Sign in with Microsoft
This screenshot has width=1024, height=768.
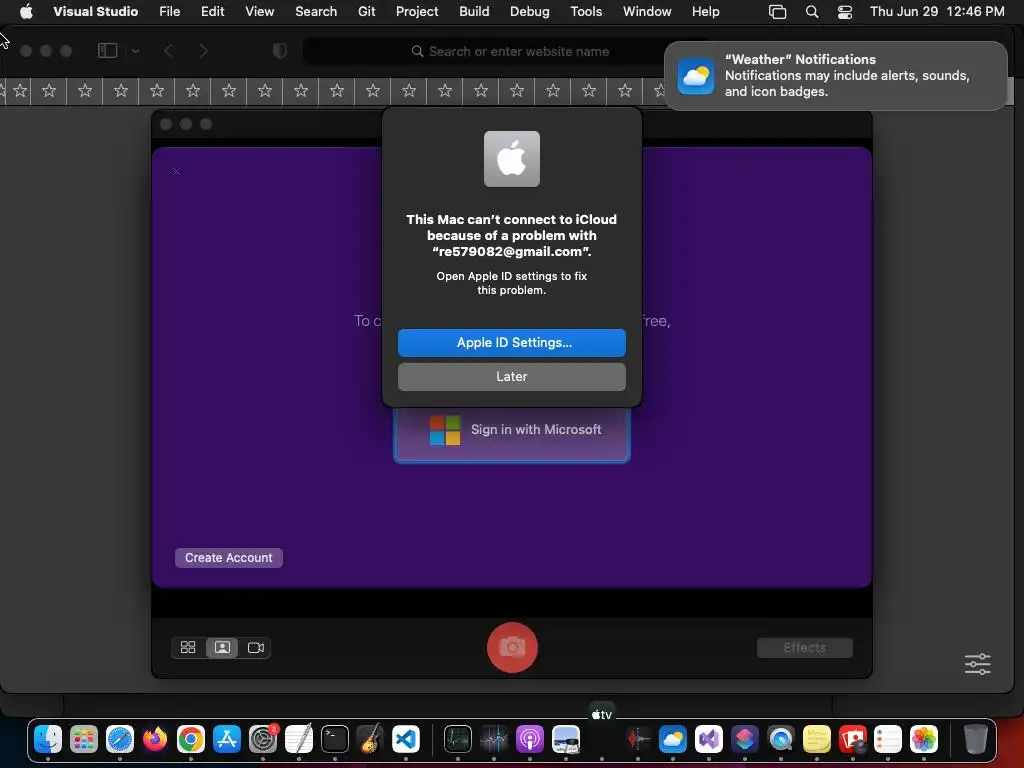[511, 430]
